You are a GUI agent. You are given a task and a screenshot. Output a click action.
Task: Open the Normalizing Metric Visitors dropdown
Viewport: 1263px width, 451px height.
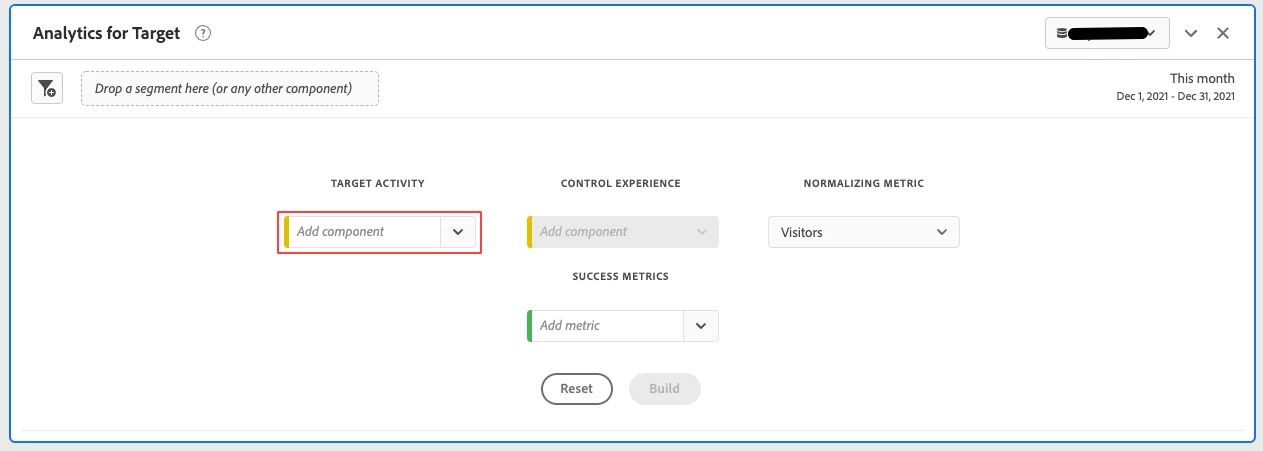pos(863,232)
